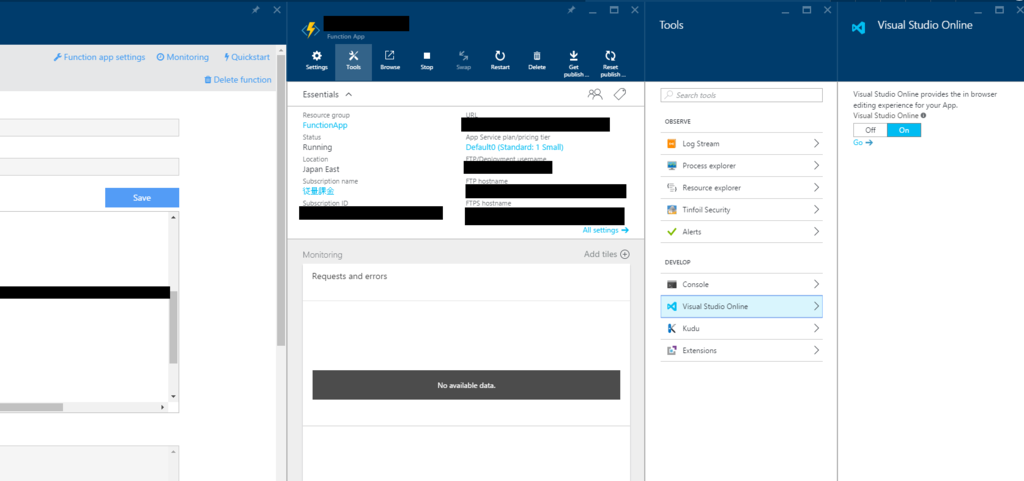Click the Visual Studio Online blade logo
Screen dimensions: 1024x481
pyautogui.click(x=859, y=28)
